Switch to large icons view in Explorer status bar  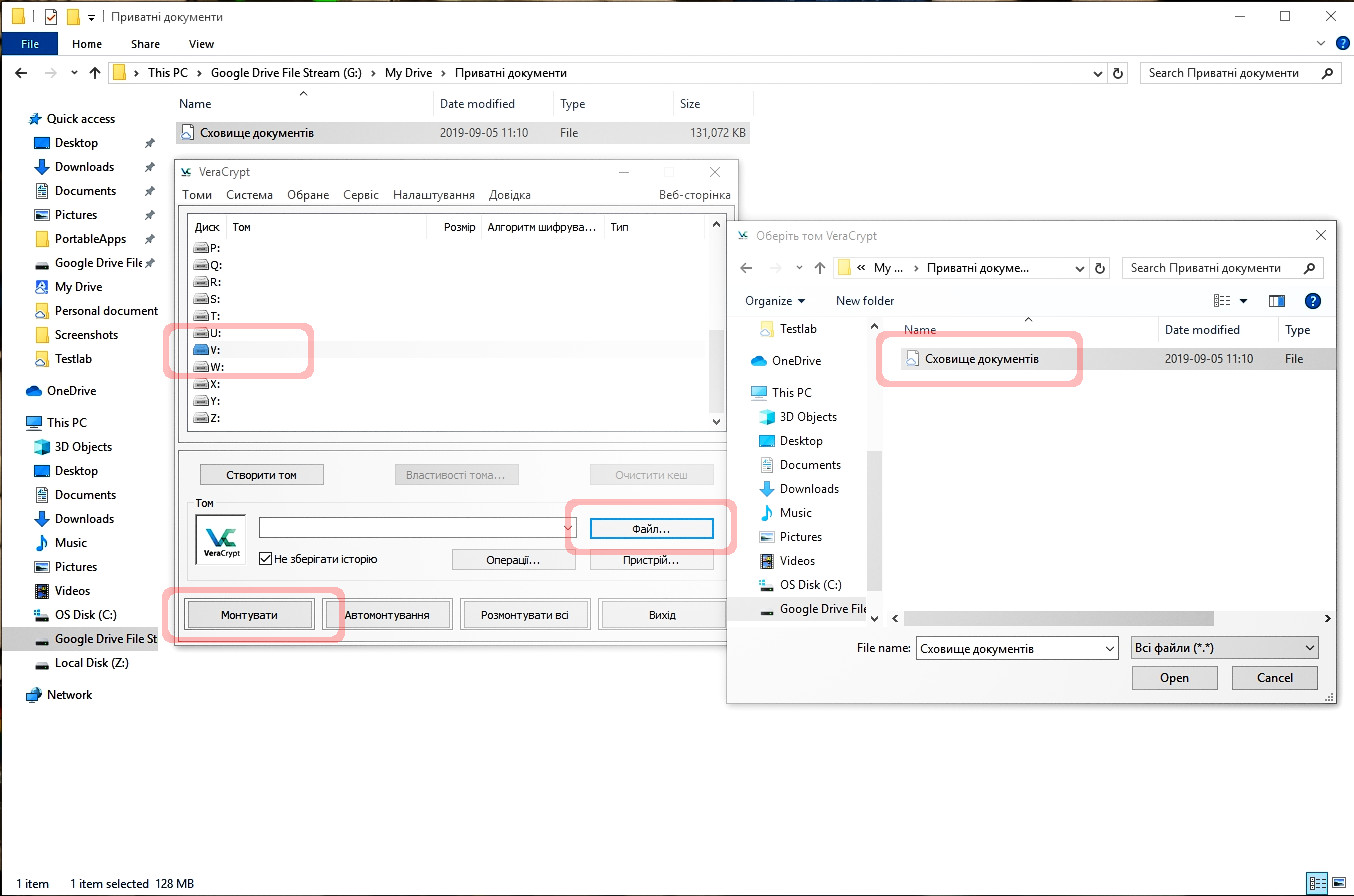[1338, 883]
